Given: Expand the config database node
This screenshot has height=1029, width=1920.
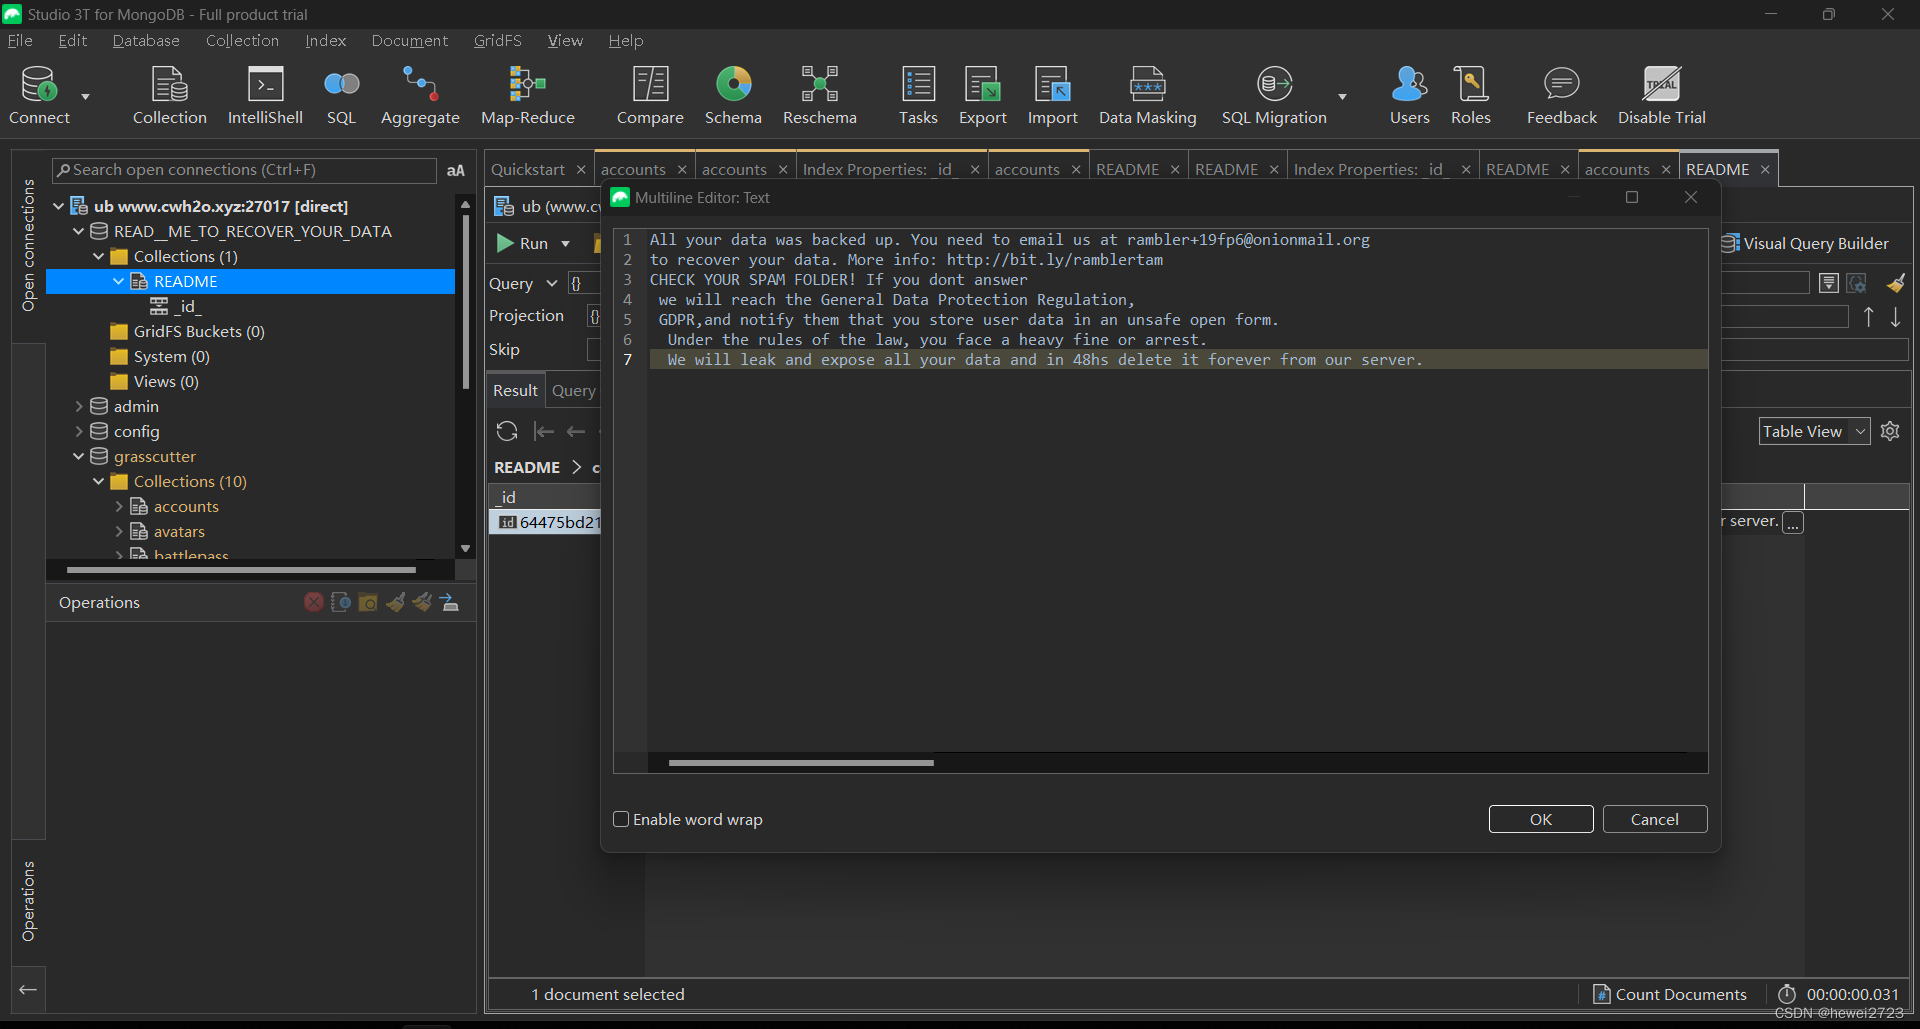Looking at the screenshot, I should (78, 431).
